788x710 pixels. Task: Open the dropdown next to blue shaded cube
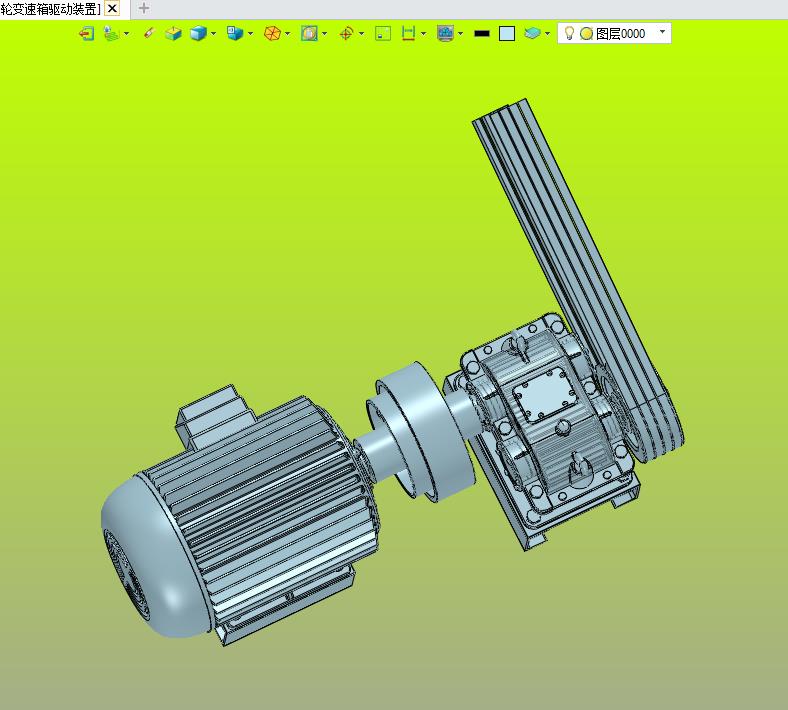pos(214,34)
